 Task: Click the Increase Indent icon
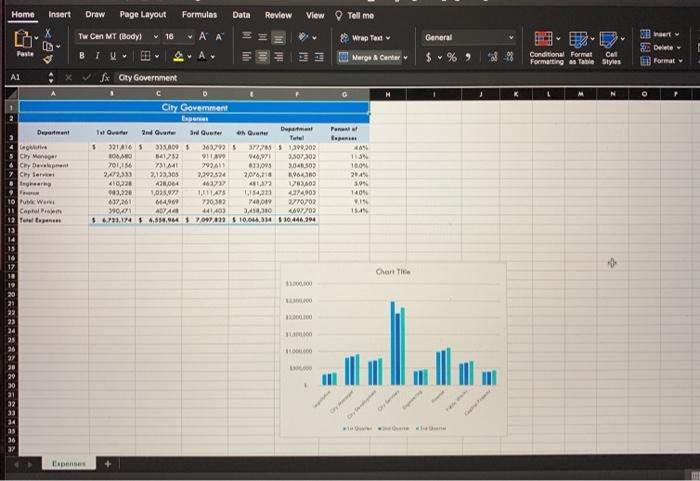[319, 57]
